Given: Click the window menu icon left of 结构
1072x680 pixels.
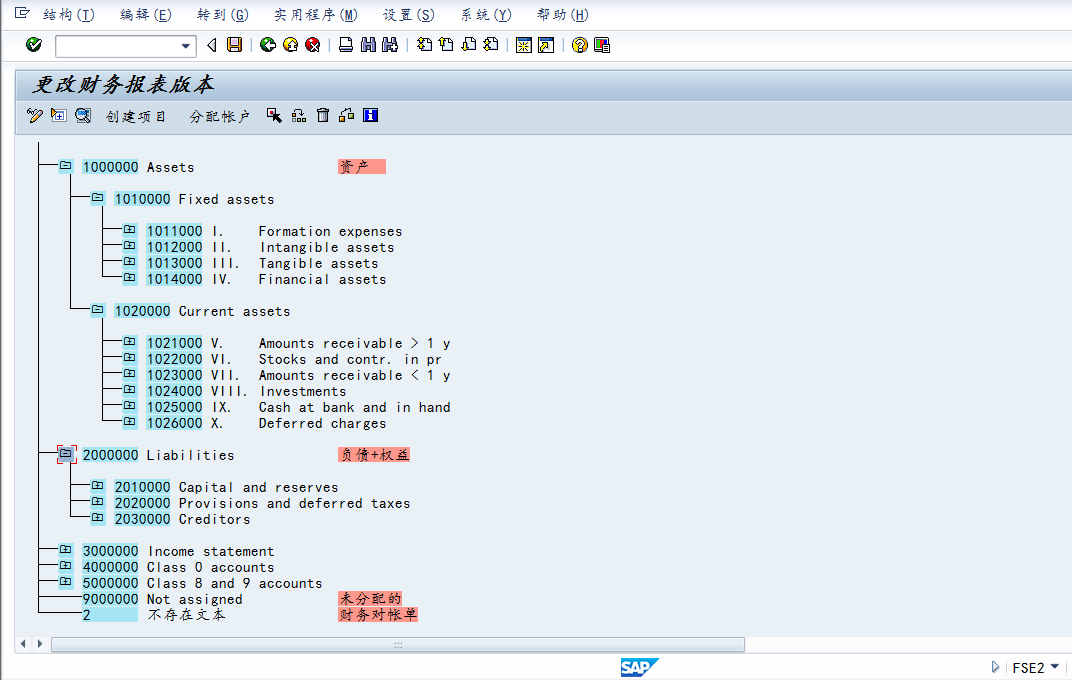Looking at the screenshot, I should [x=22, y=13].
